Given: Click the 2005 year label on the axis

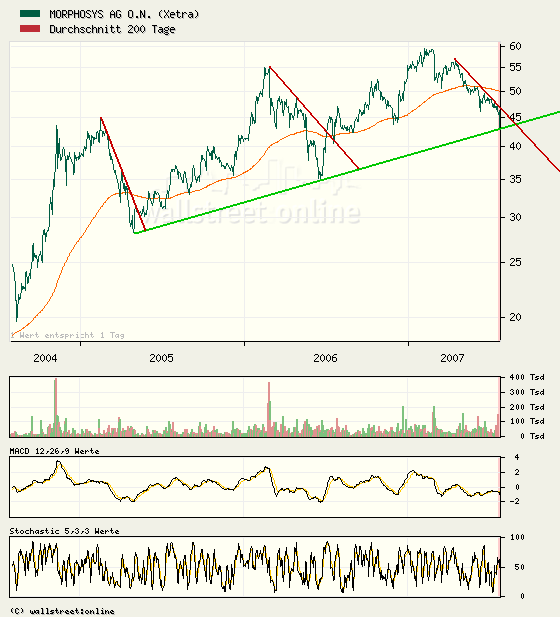Looking at the screenshot, I should click(x=161, y=358).
